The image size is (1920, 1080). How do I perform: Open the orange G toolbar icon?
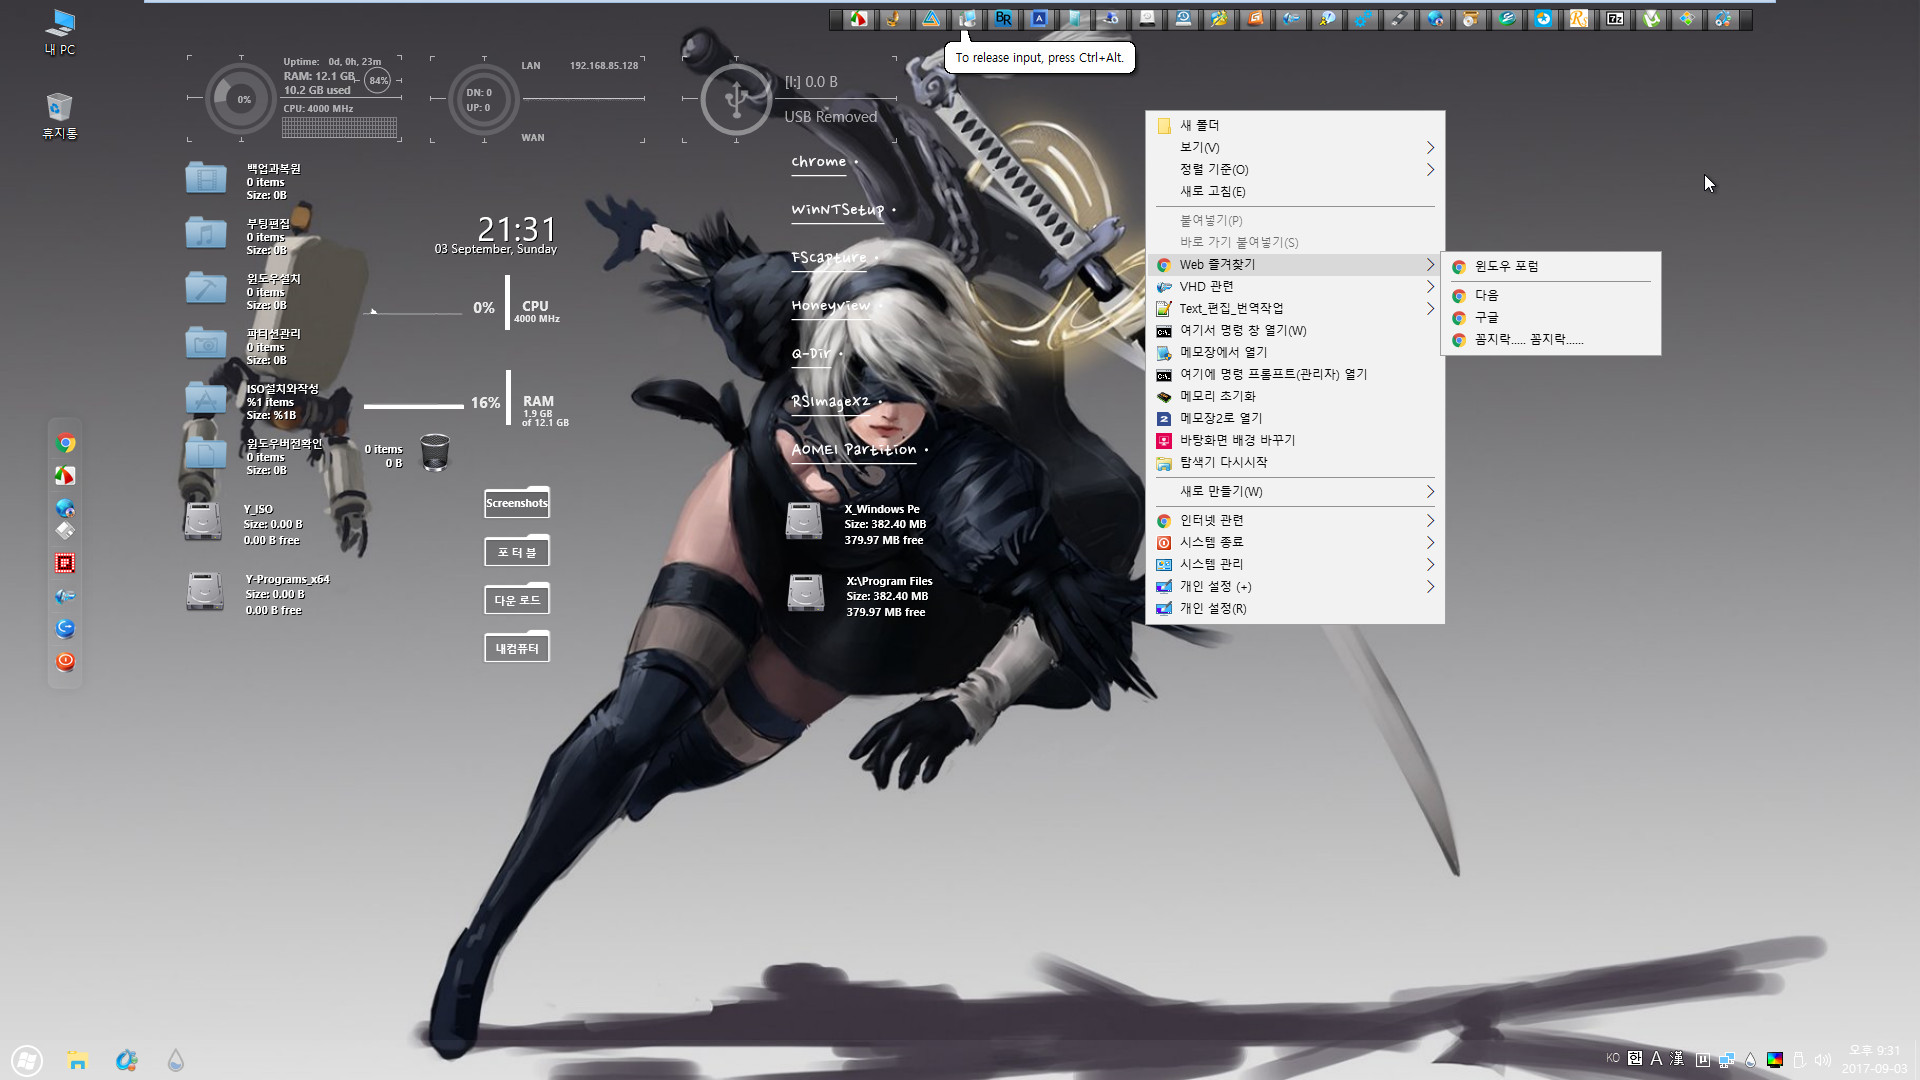[1255, 19]
